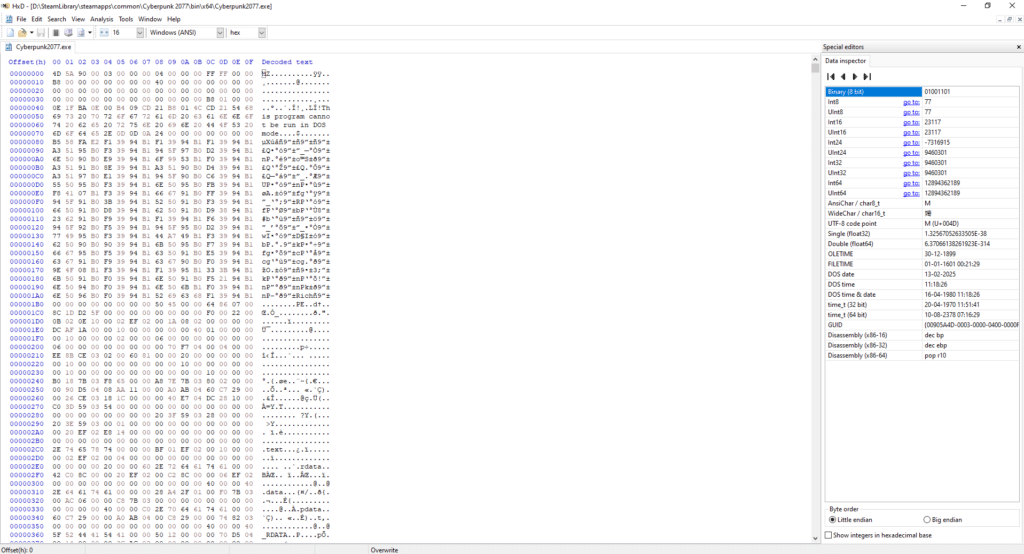Open the Analysis menu
The image size is (1024, 554).
[101, 19]
